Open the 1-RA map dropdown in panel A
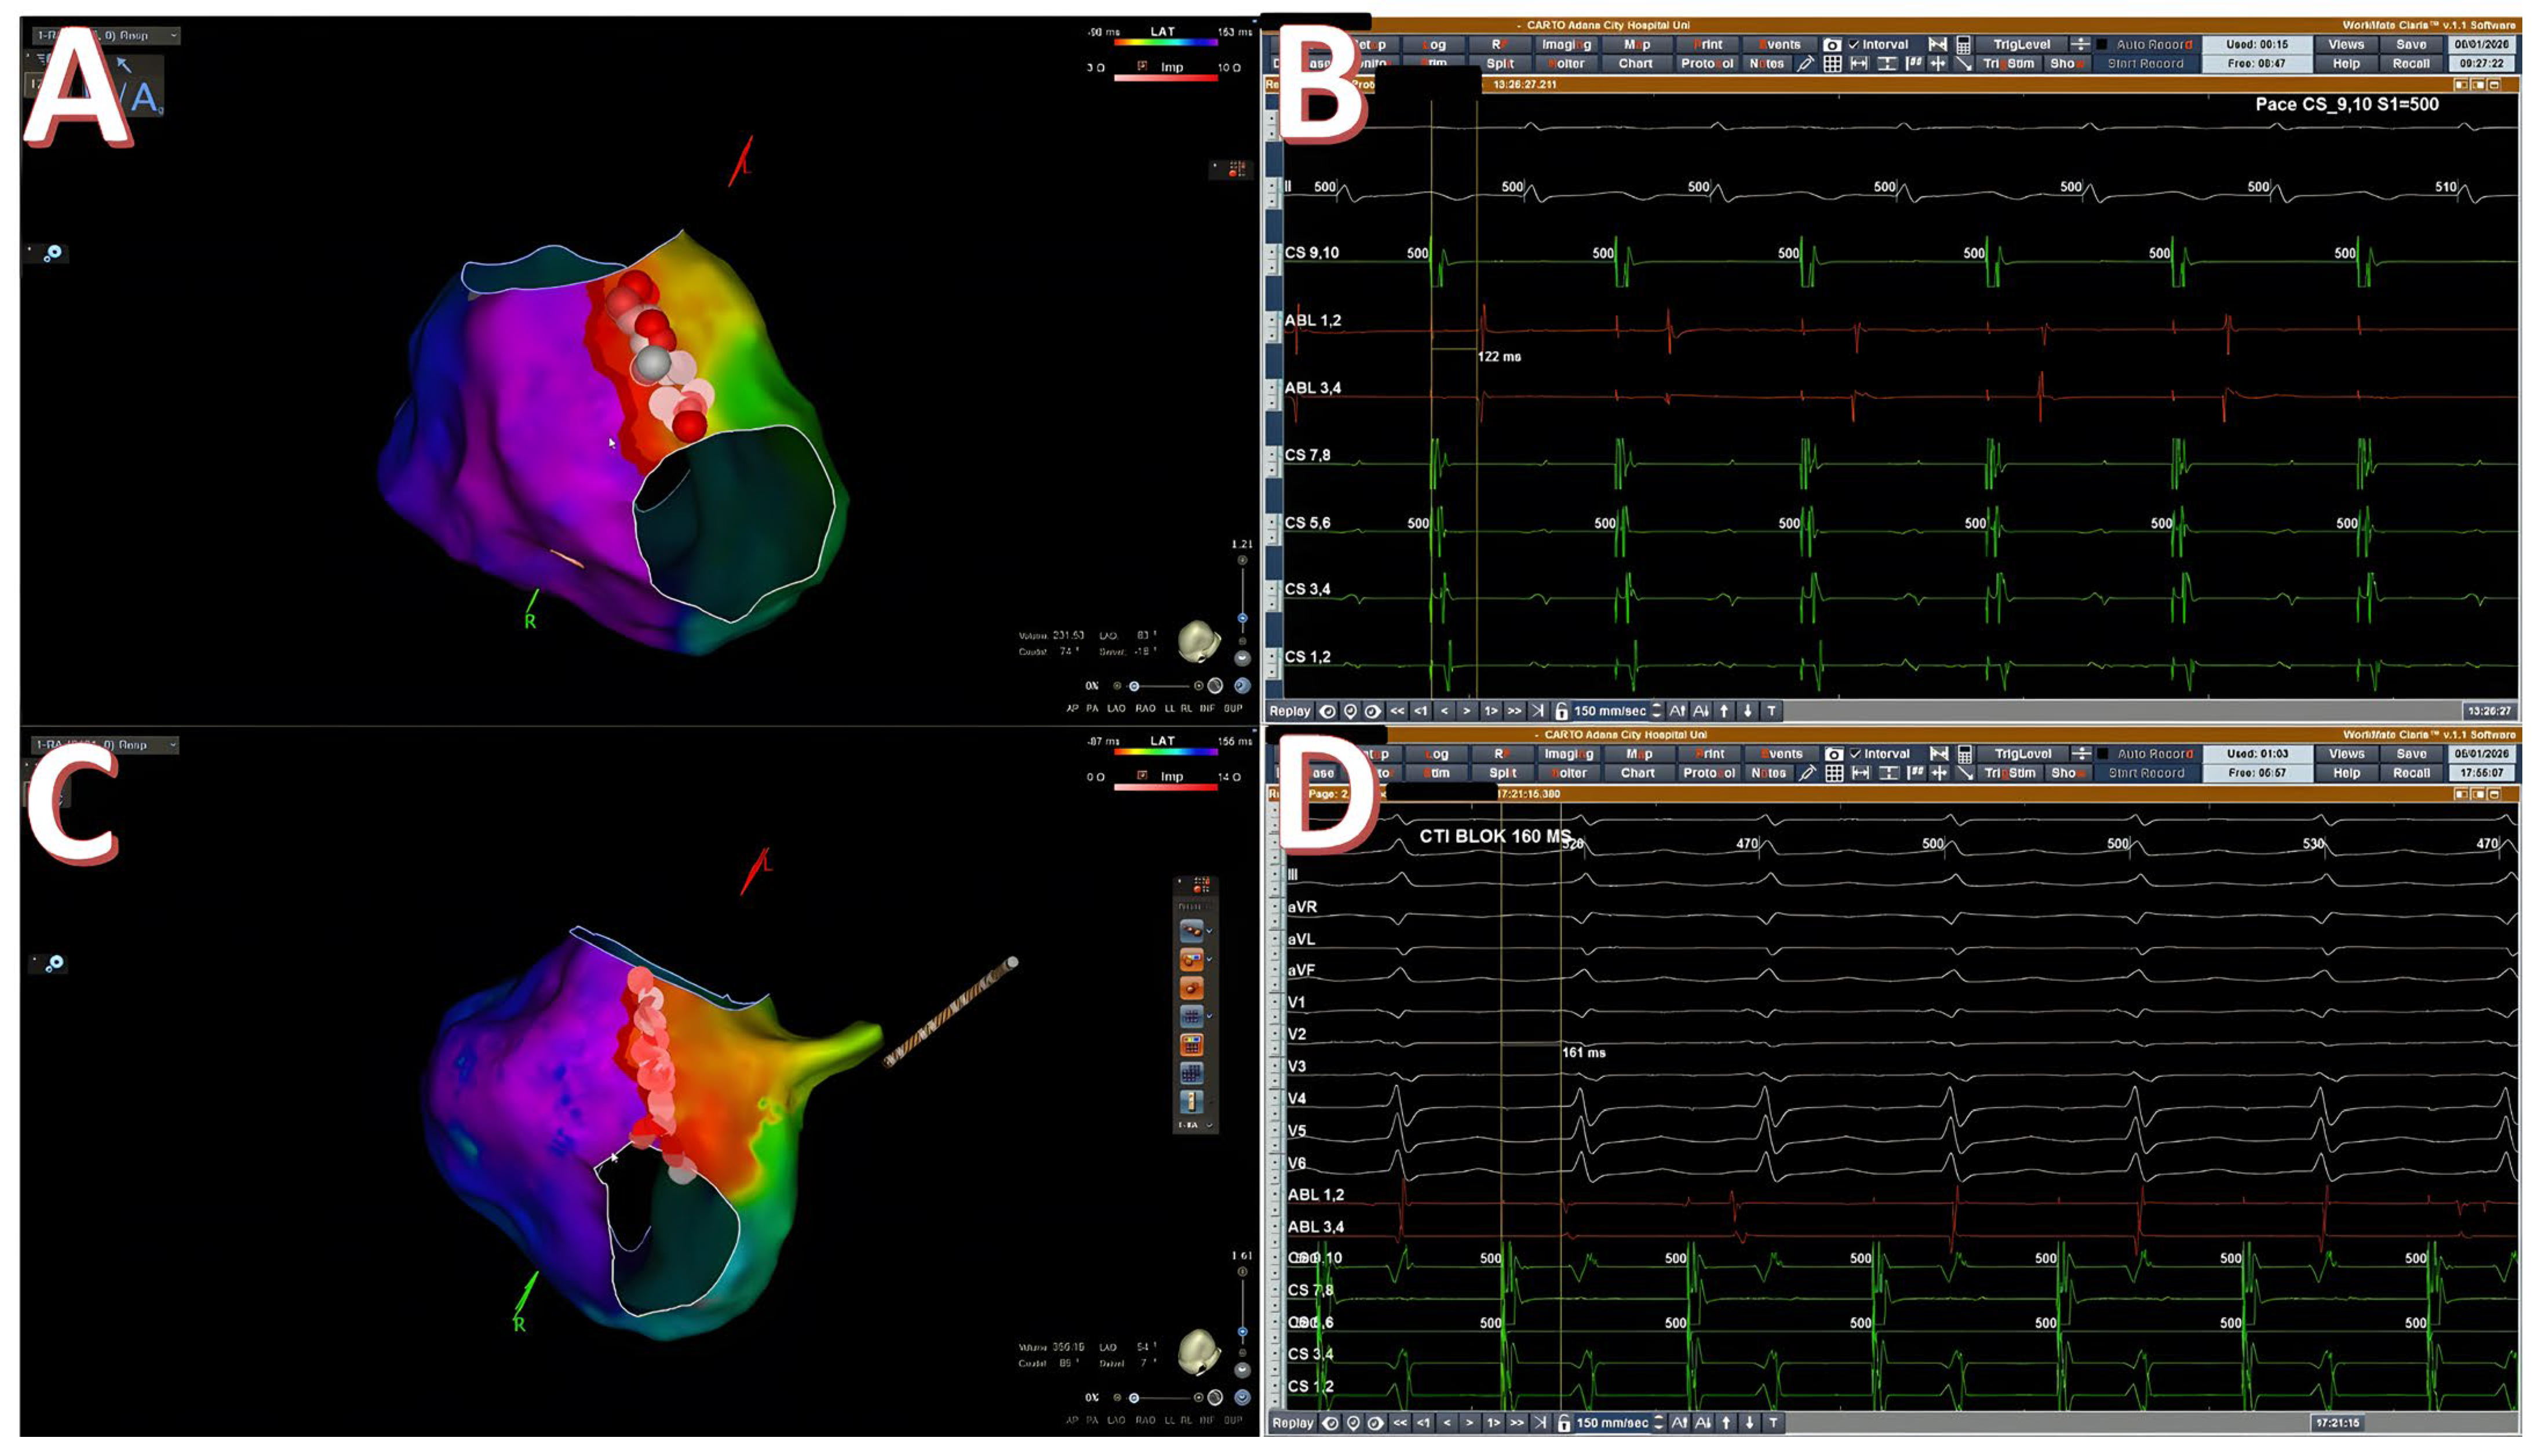This screenshot has width=2538, height=1456. pyautogui.click(x=105, y=35)
